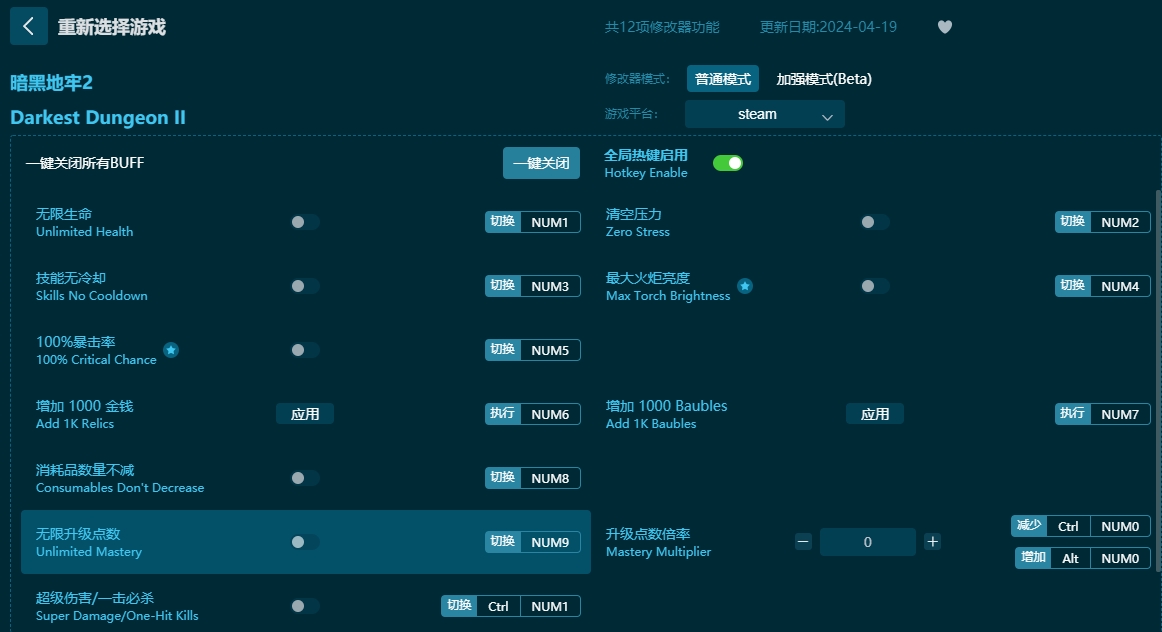
Task: Click the NUM5 hotkey field
Action: point(550,350)
